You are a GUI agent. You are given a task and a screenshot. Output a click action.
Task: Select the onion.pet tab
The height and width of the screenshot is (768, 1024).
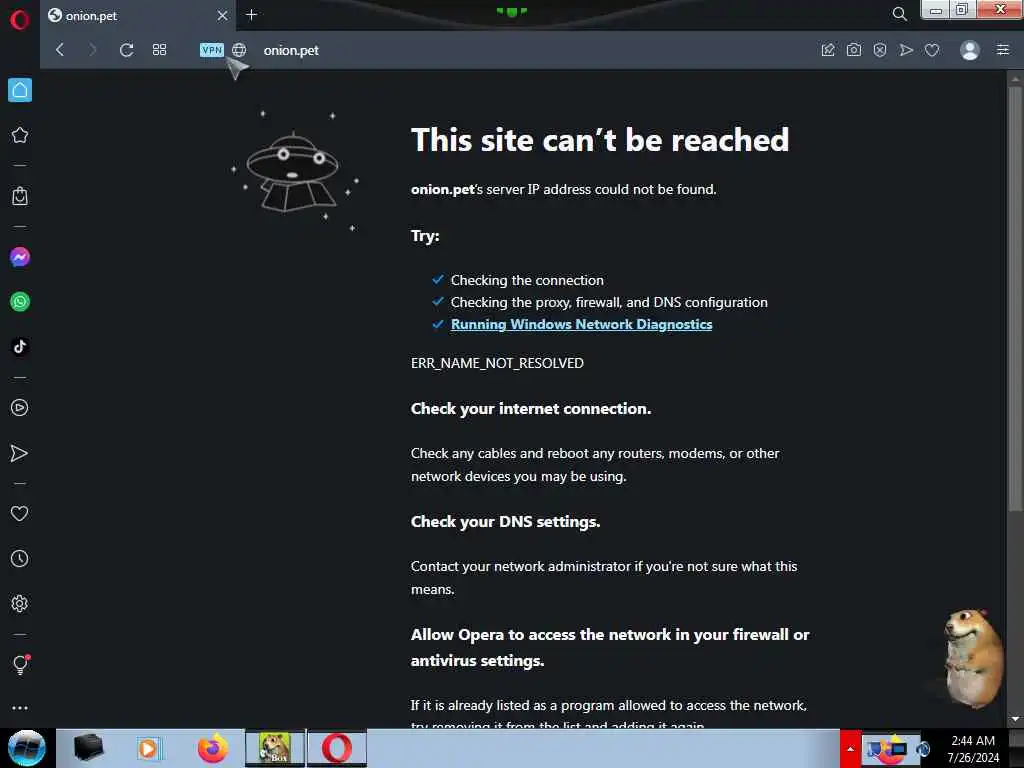(138, 16)
